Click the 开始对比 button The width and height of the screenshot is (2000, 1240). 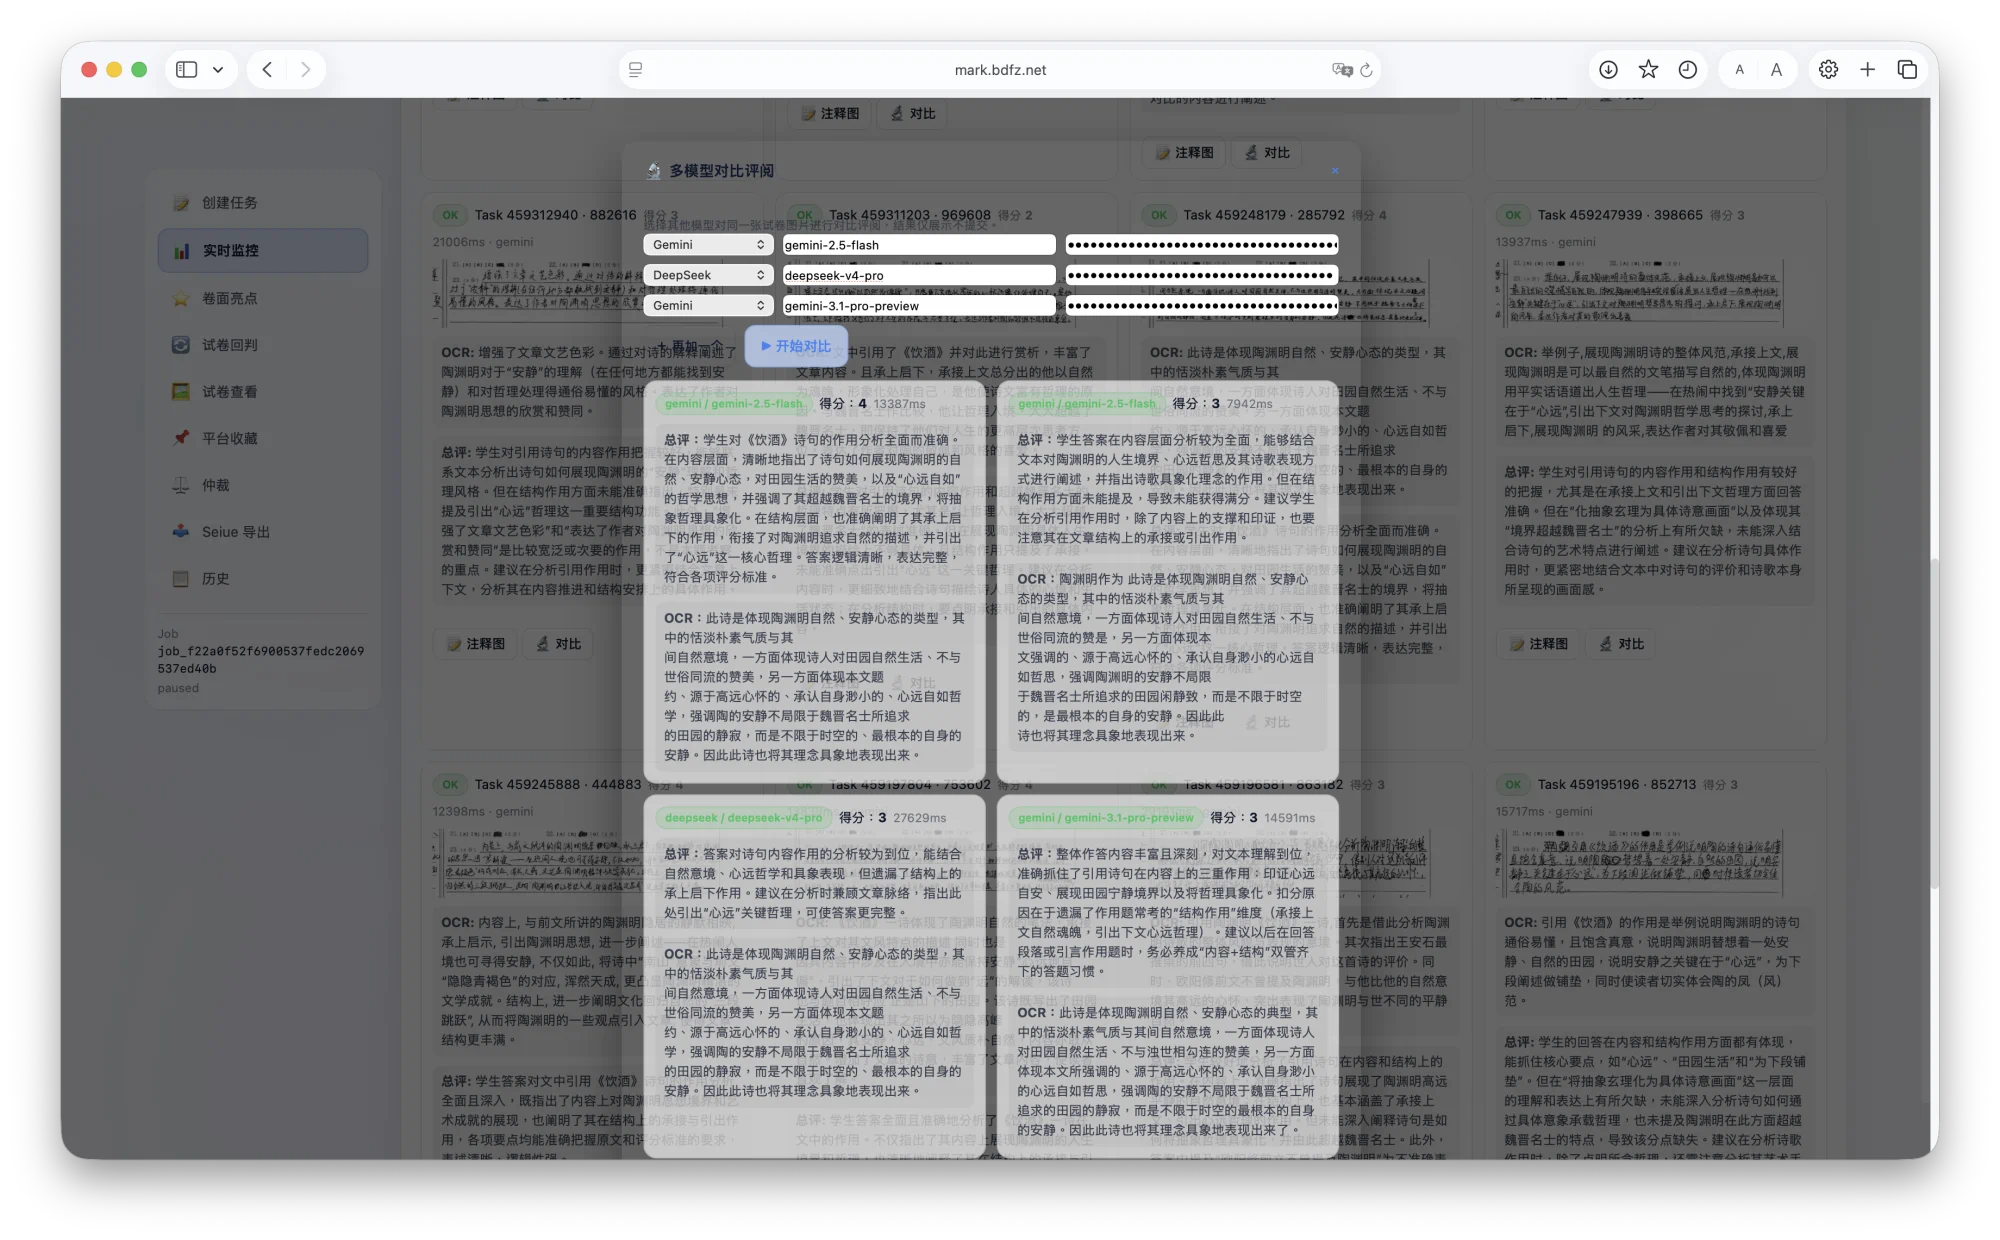[x=795, y=346]
